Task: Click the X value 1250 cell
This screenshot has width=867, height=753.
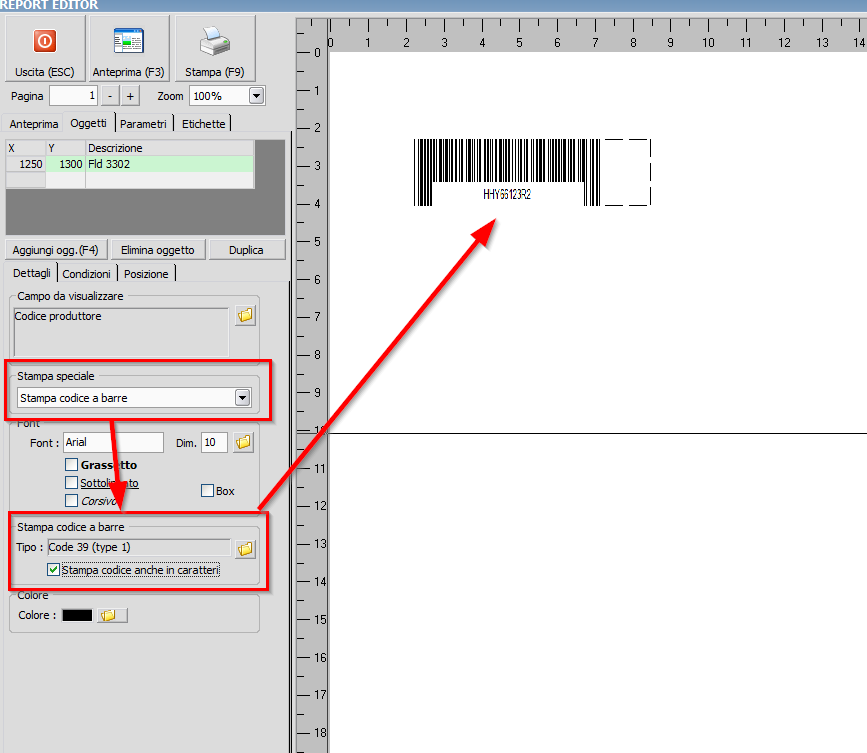Action: click(x=26, y=164)
